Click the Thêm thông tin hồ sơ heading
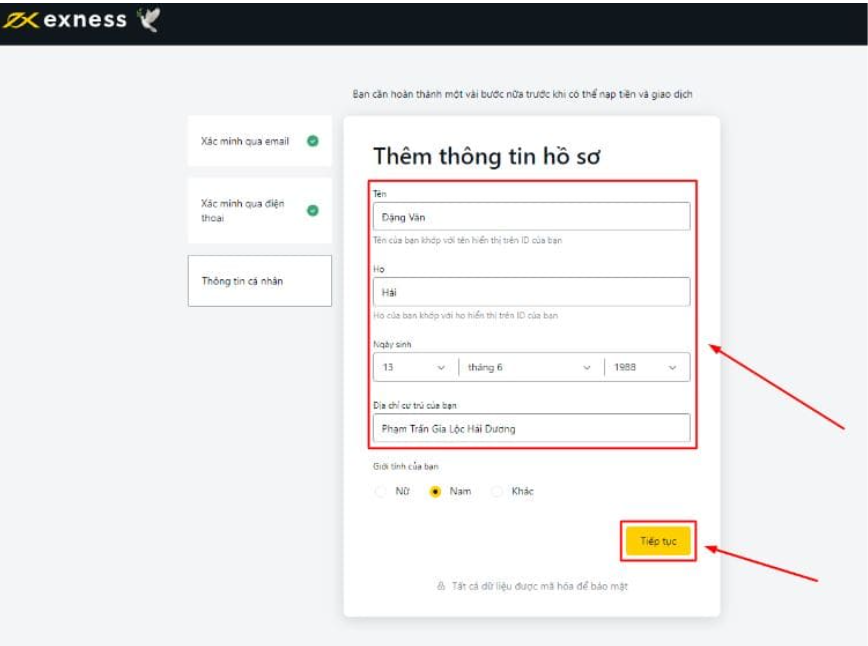This screenshot has height=646, width=868. [486, 156]
